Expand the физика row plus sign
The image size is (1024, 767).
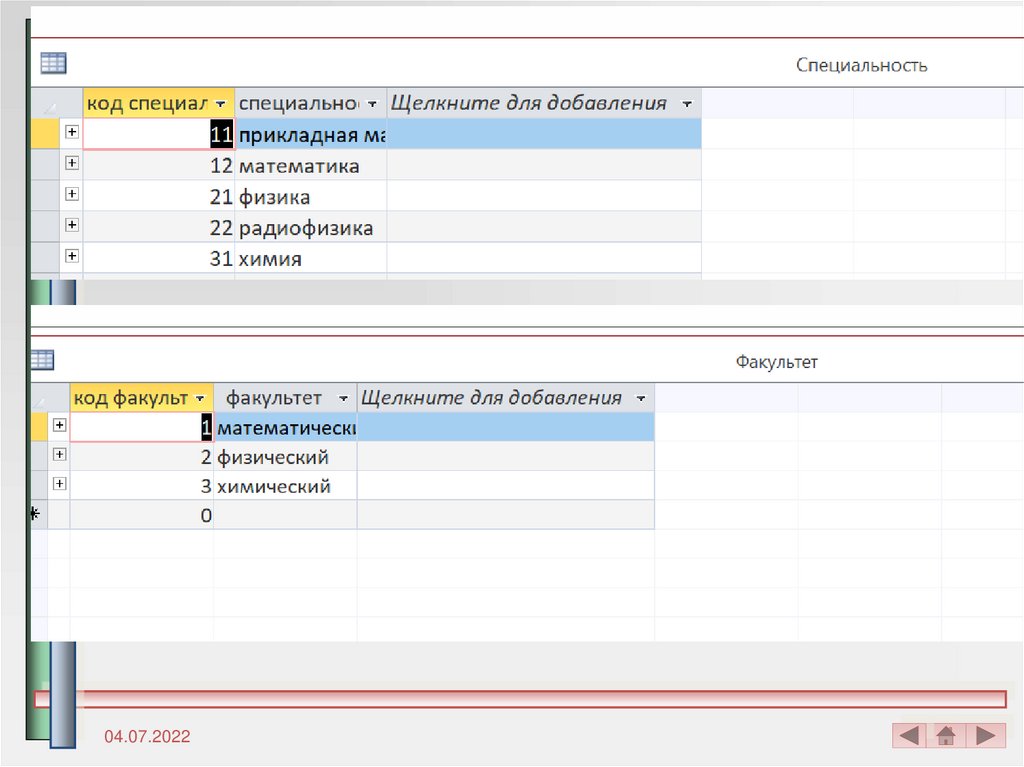[x=71, y=194]
